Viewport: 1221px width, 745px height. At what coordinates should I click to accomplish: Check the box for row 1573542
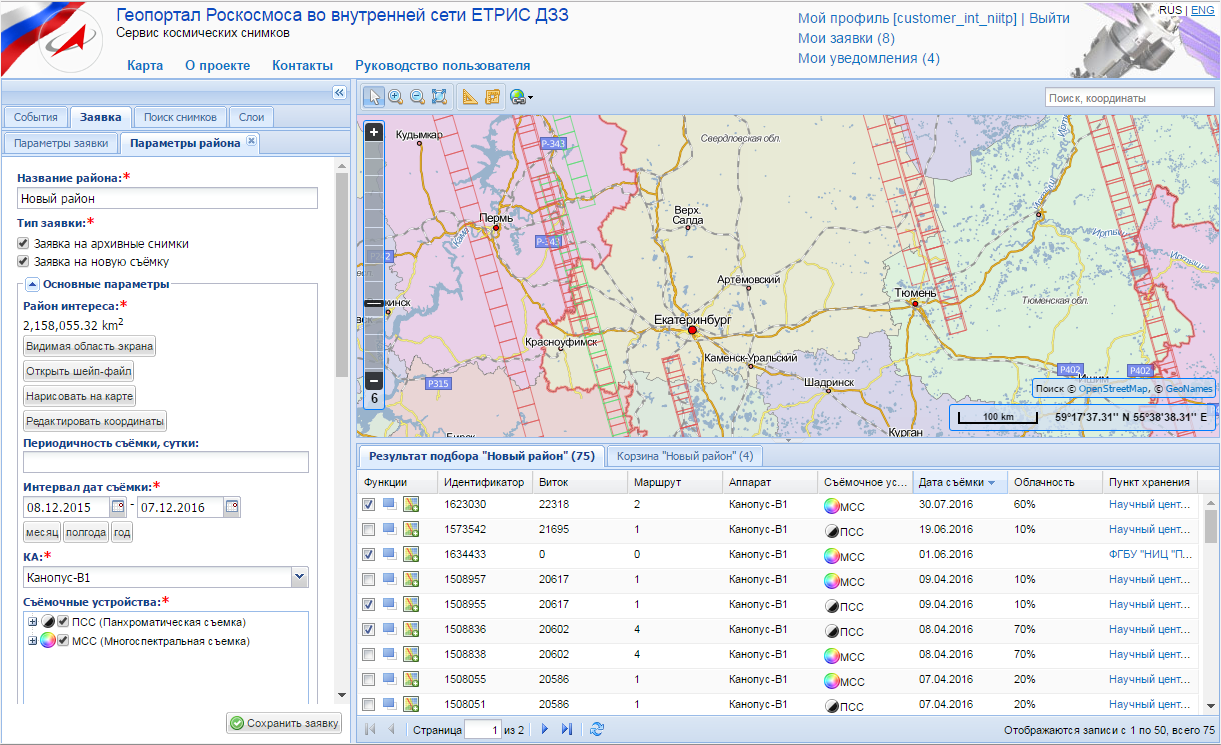coord(369,529)
